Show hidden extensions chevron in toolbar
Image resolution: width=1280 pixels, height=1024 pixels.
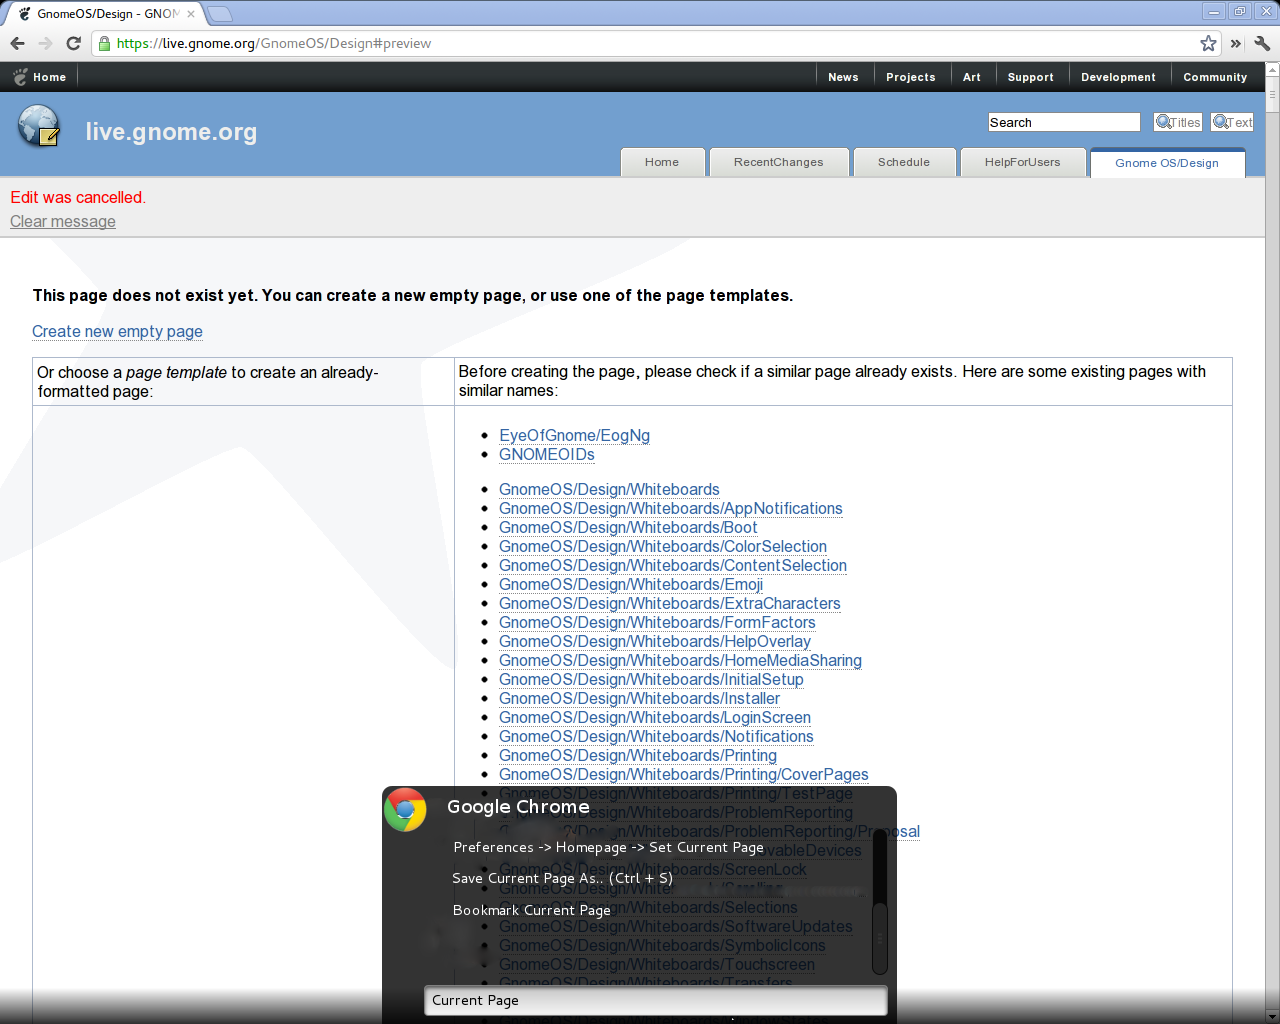coord(1235,43)
